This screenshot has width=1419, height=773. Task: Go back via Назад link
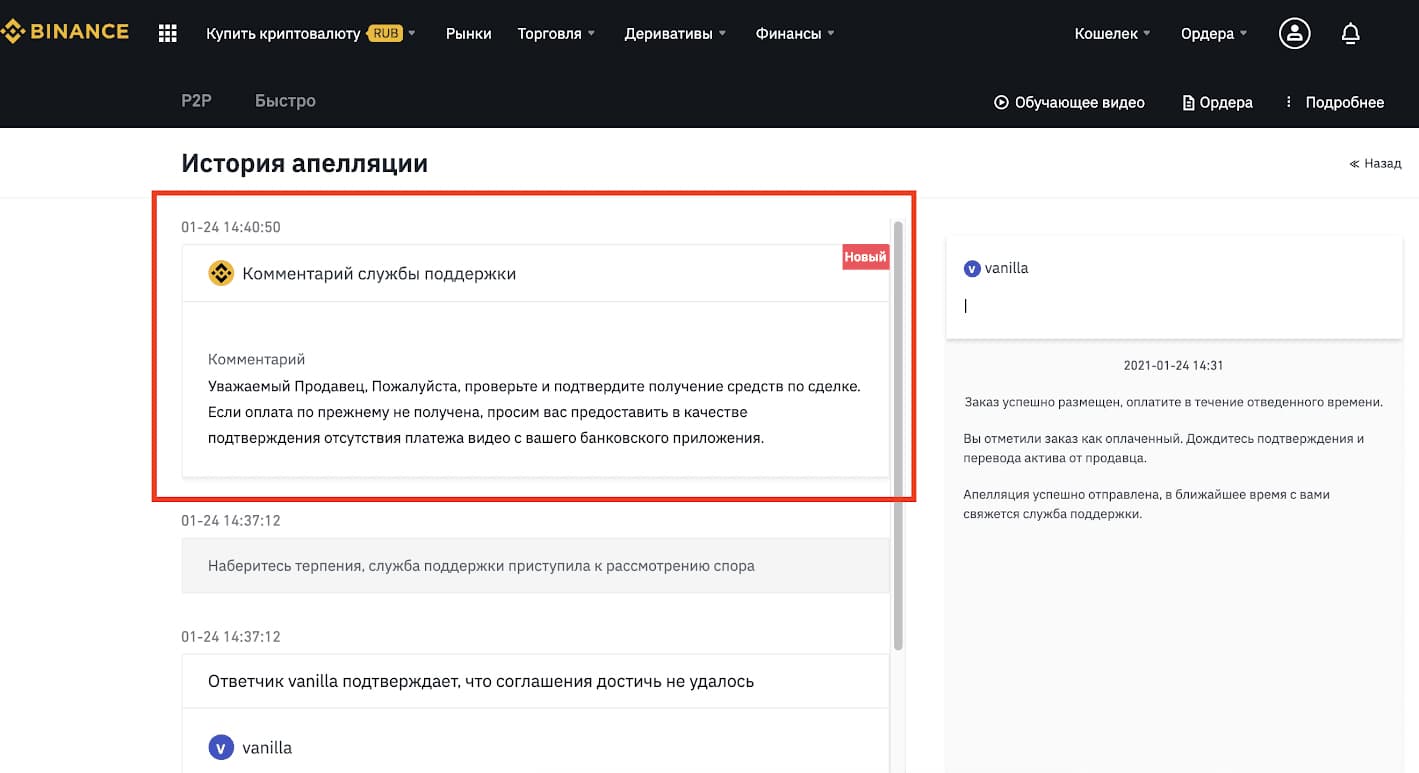click(1375, 163)
